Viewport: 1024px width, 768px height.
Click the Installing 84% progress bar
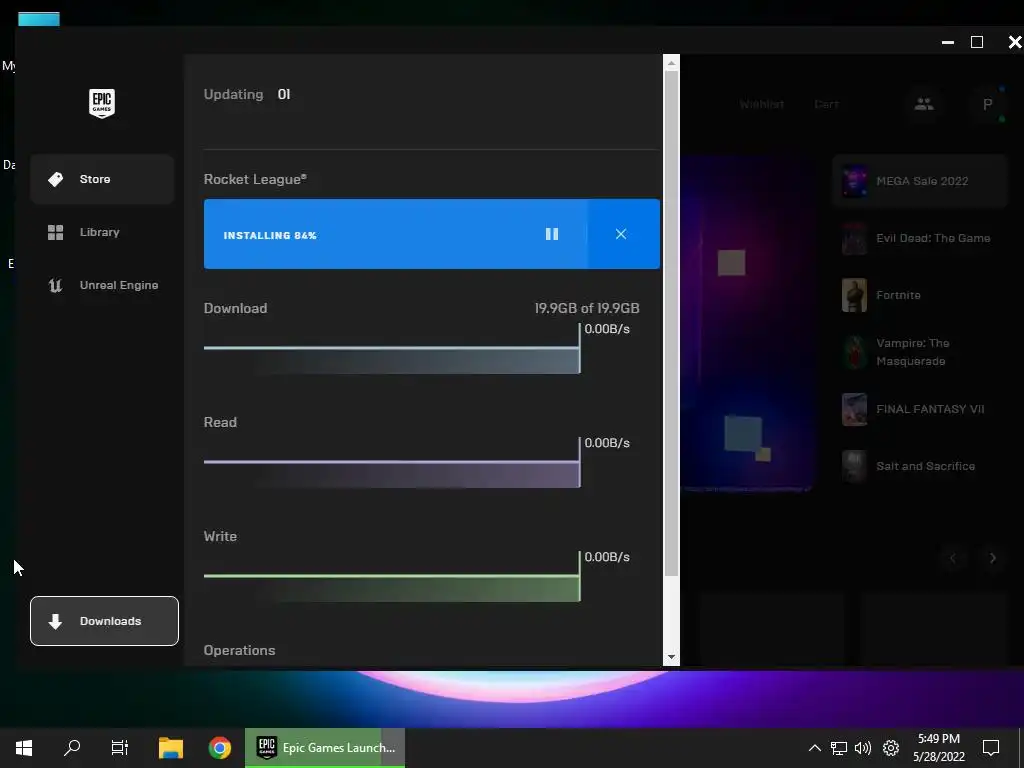click(395, 234)
